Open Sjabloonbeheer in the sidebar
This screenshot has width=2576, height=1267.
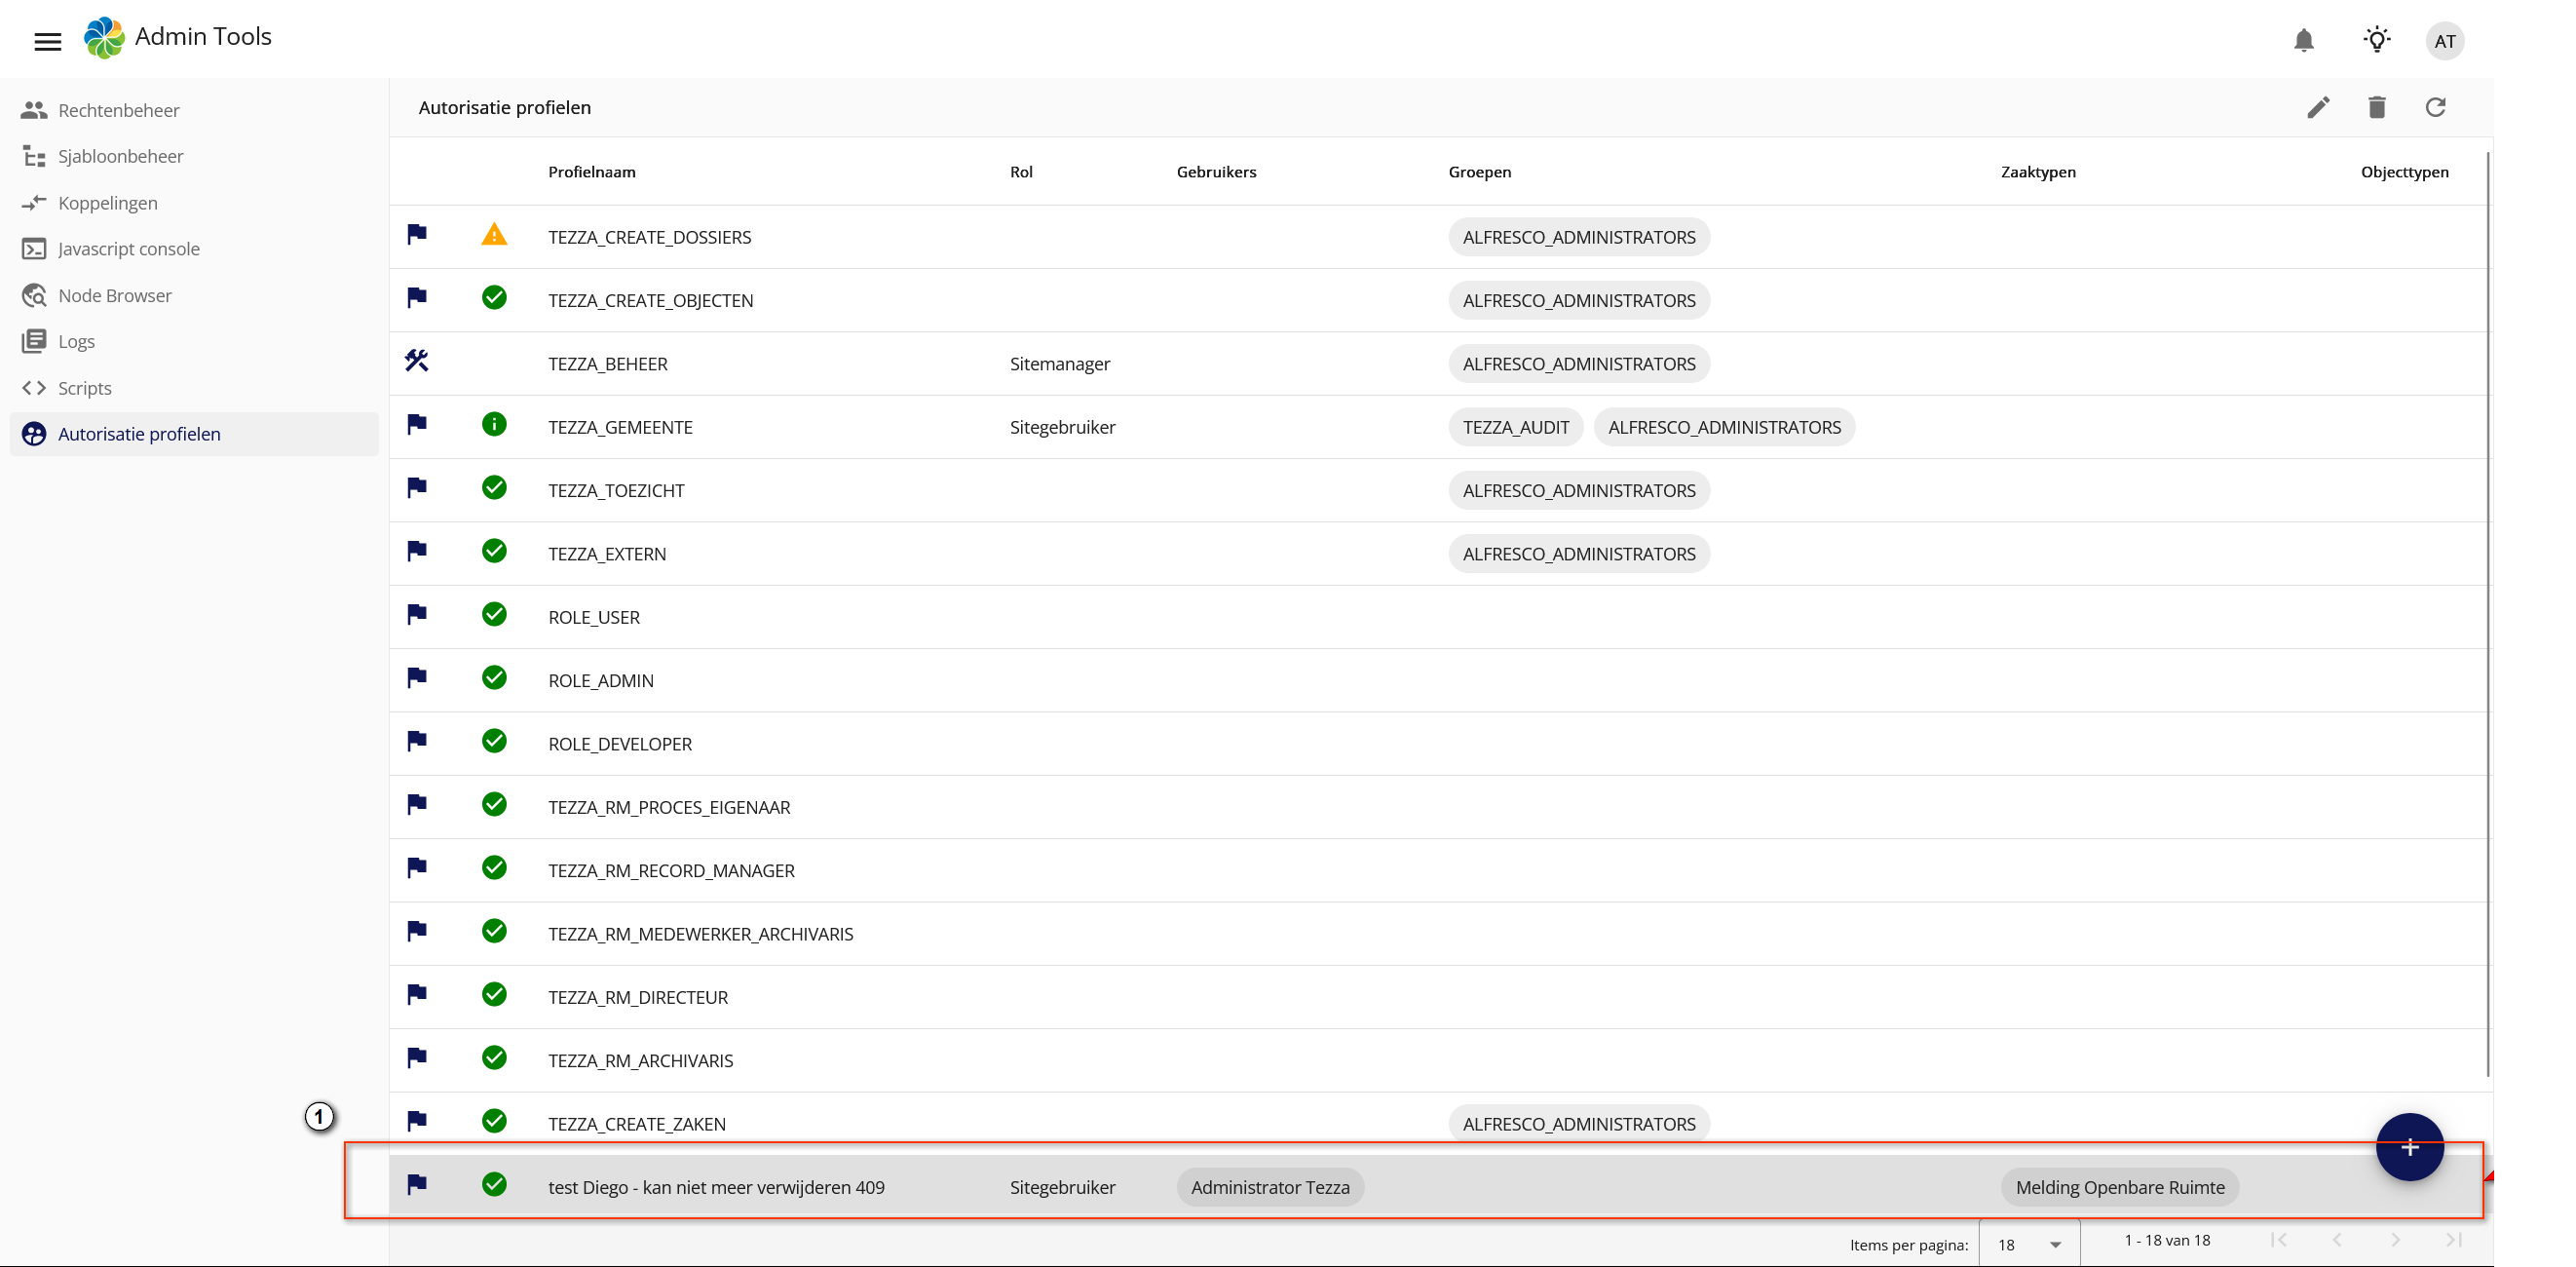[x=194, y=156]
